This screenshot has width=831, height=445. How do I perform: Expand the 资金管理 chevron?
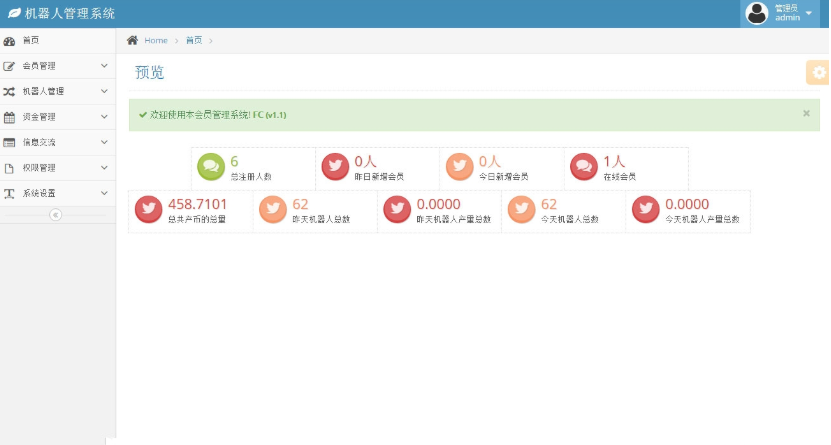104,117
